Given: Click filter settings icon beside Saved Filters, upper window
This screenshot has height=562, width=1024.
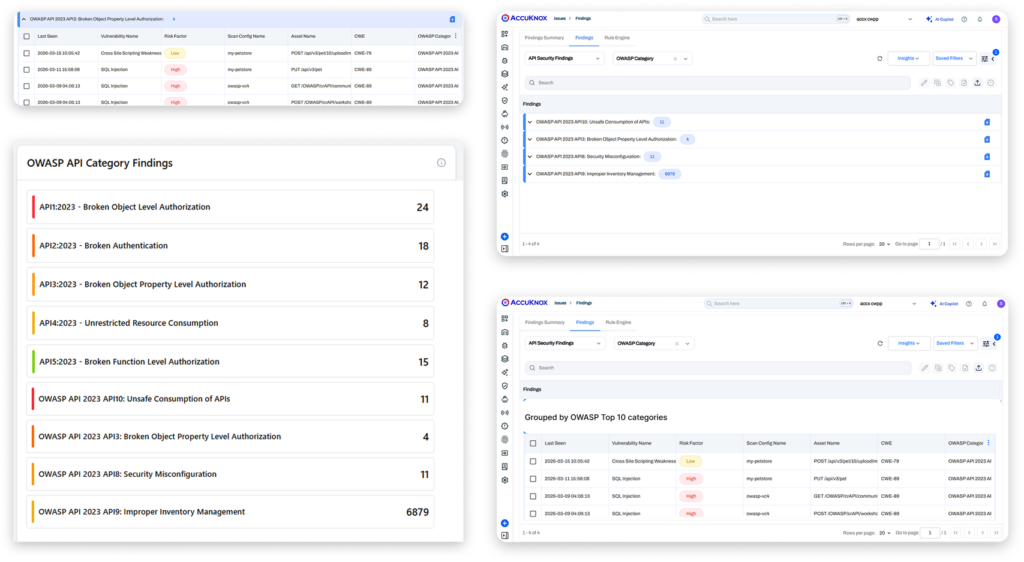Looking at the screenshot, I should tap(985, 59).
